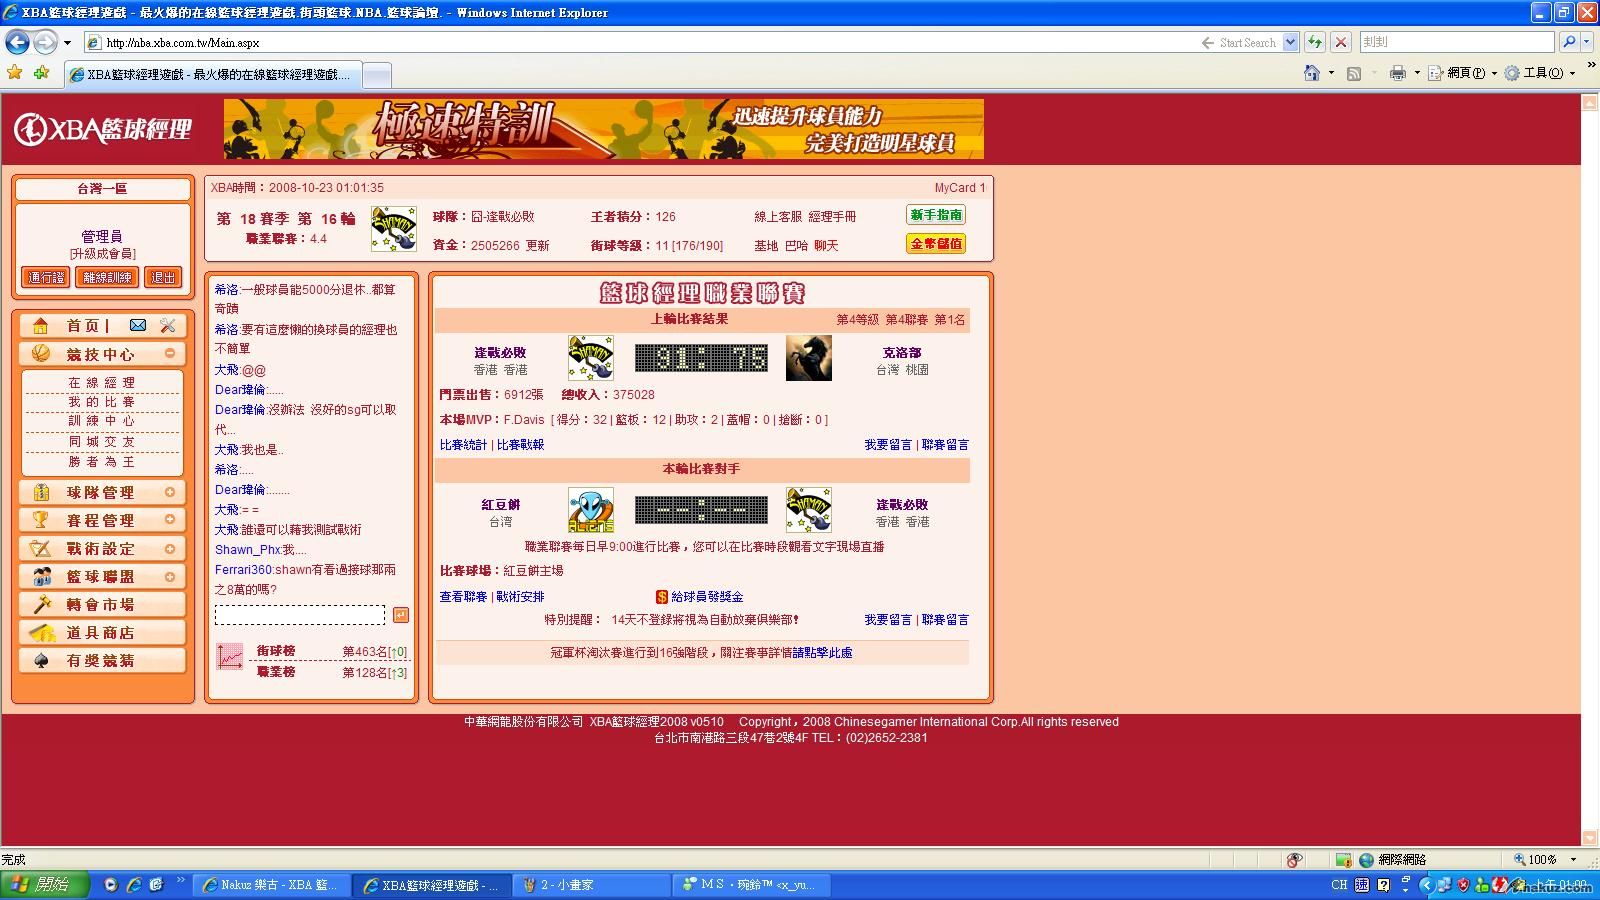Click the Windows 開始 Start button
The height and width of the screenshot is (900, 1600).
pyautogui.click(x=45, y=885)
